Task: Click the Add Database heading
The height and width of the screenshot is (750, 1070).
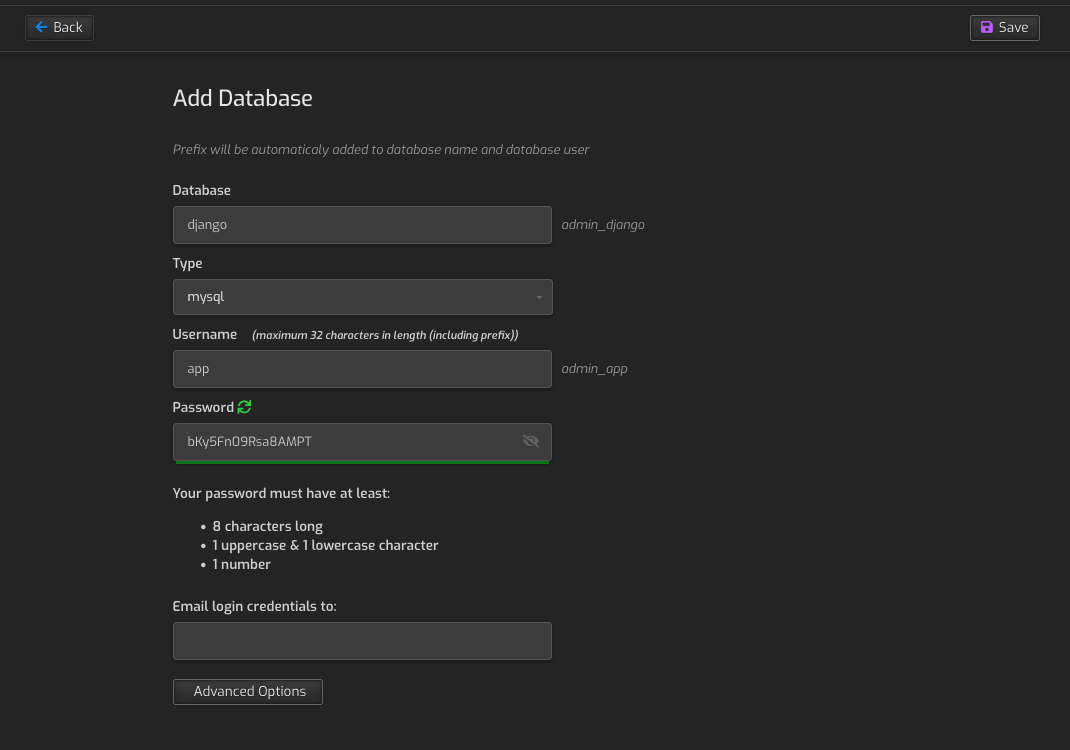Action: point(242,98)
